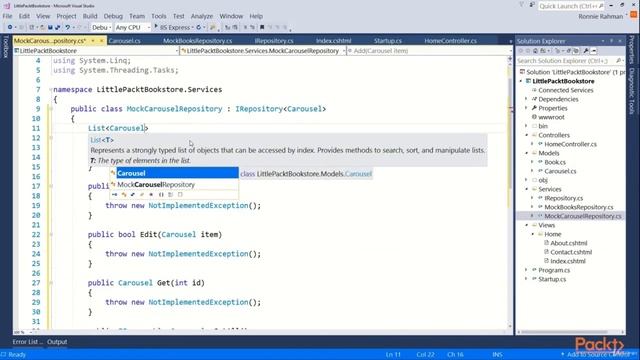Open the Toolbox side panel

point(6,47)
